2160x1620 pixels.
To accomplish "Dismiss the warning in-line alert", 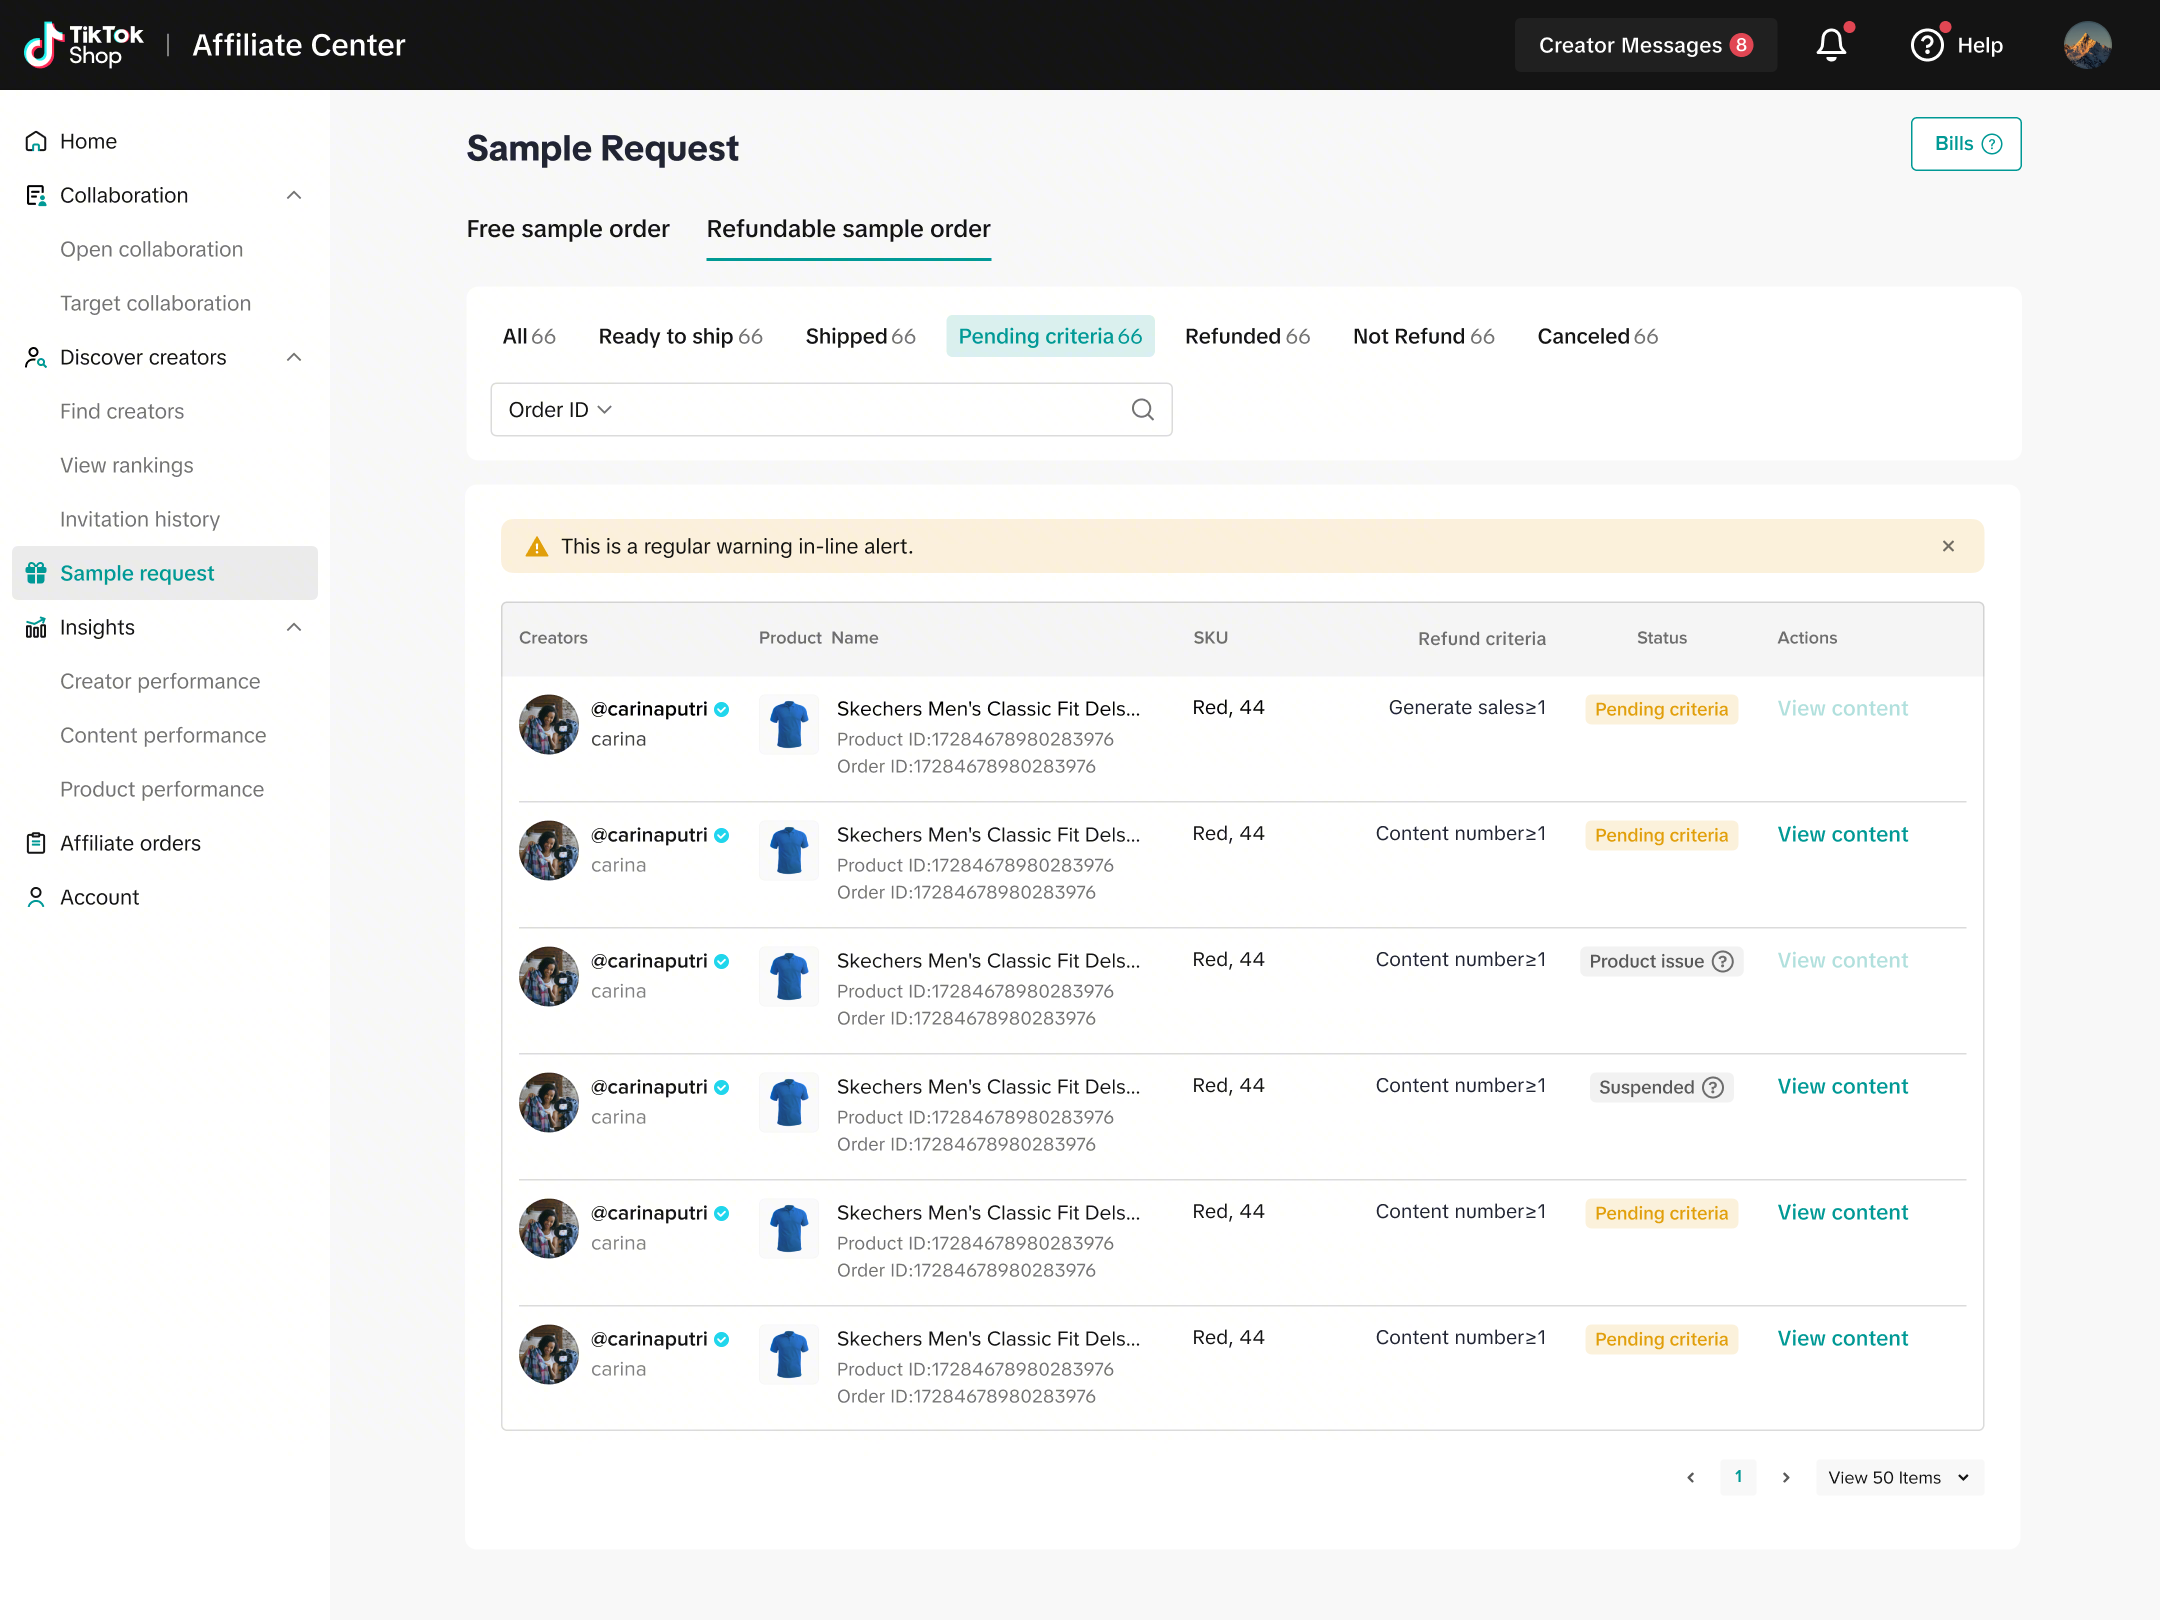I will pos(1948,546).
